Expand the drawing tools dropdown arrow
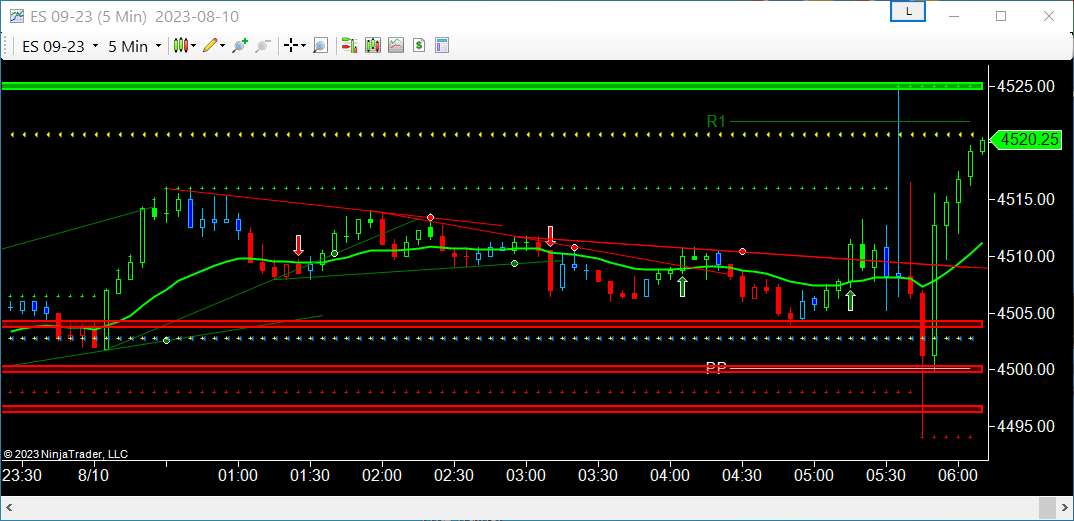 click(x=222, y=46)
